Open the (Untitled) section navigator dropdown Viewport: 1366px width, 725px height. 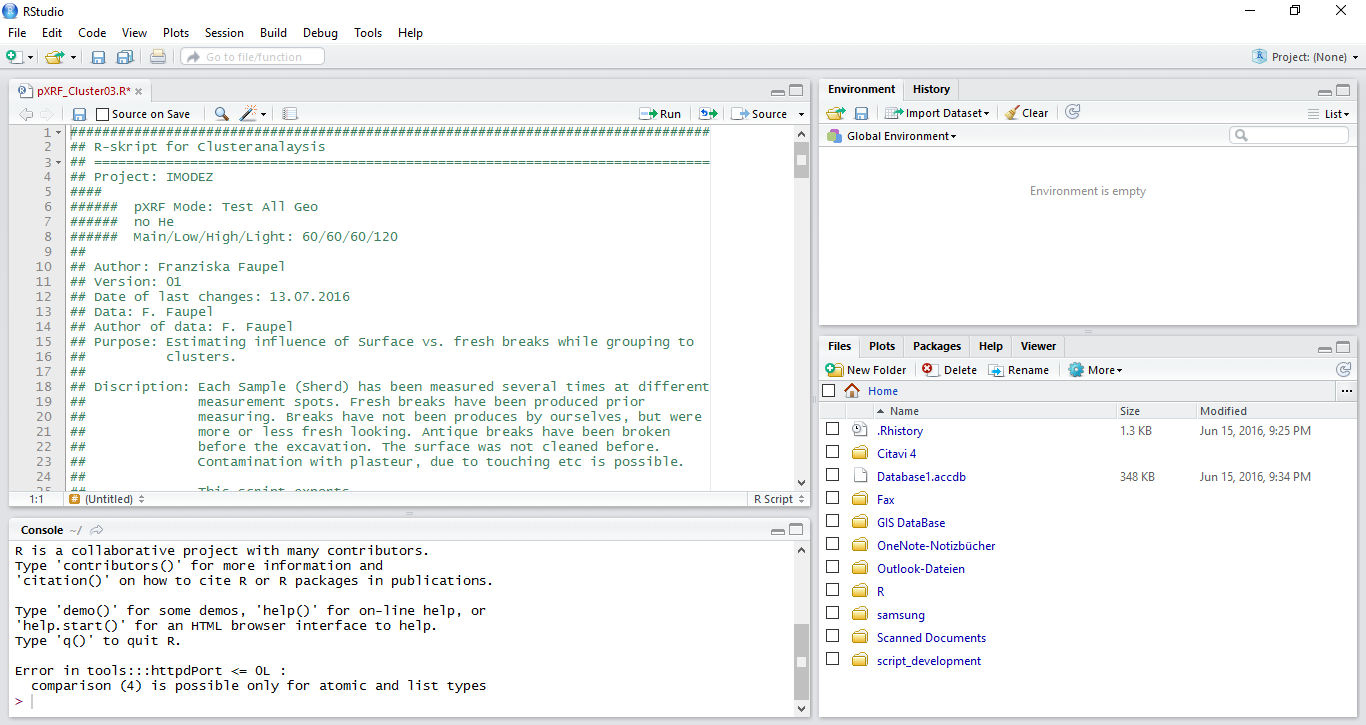pyautogui.click(x=107, y=499)
